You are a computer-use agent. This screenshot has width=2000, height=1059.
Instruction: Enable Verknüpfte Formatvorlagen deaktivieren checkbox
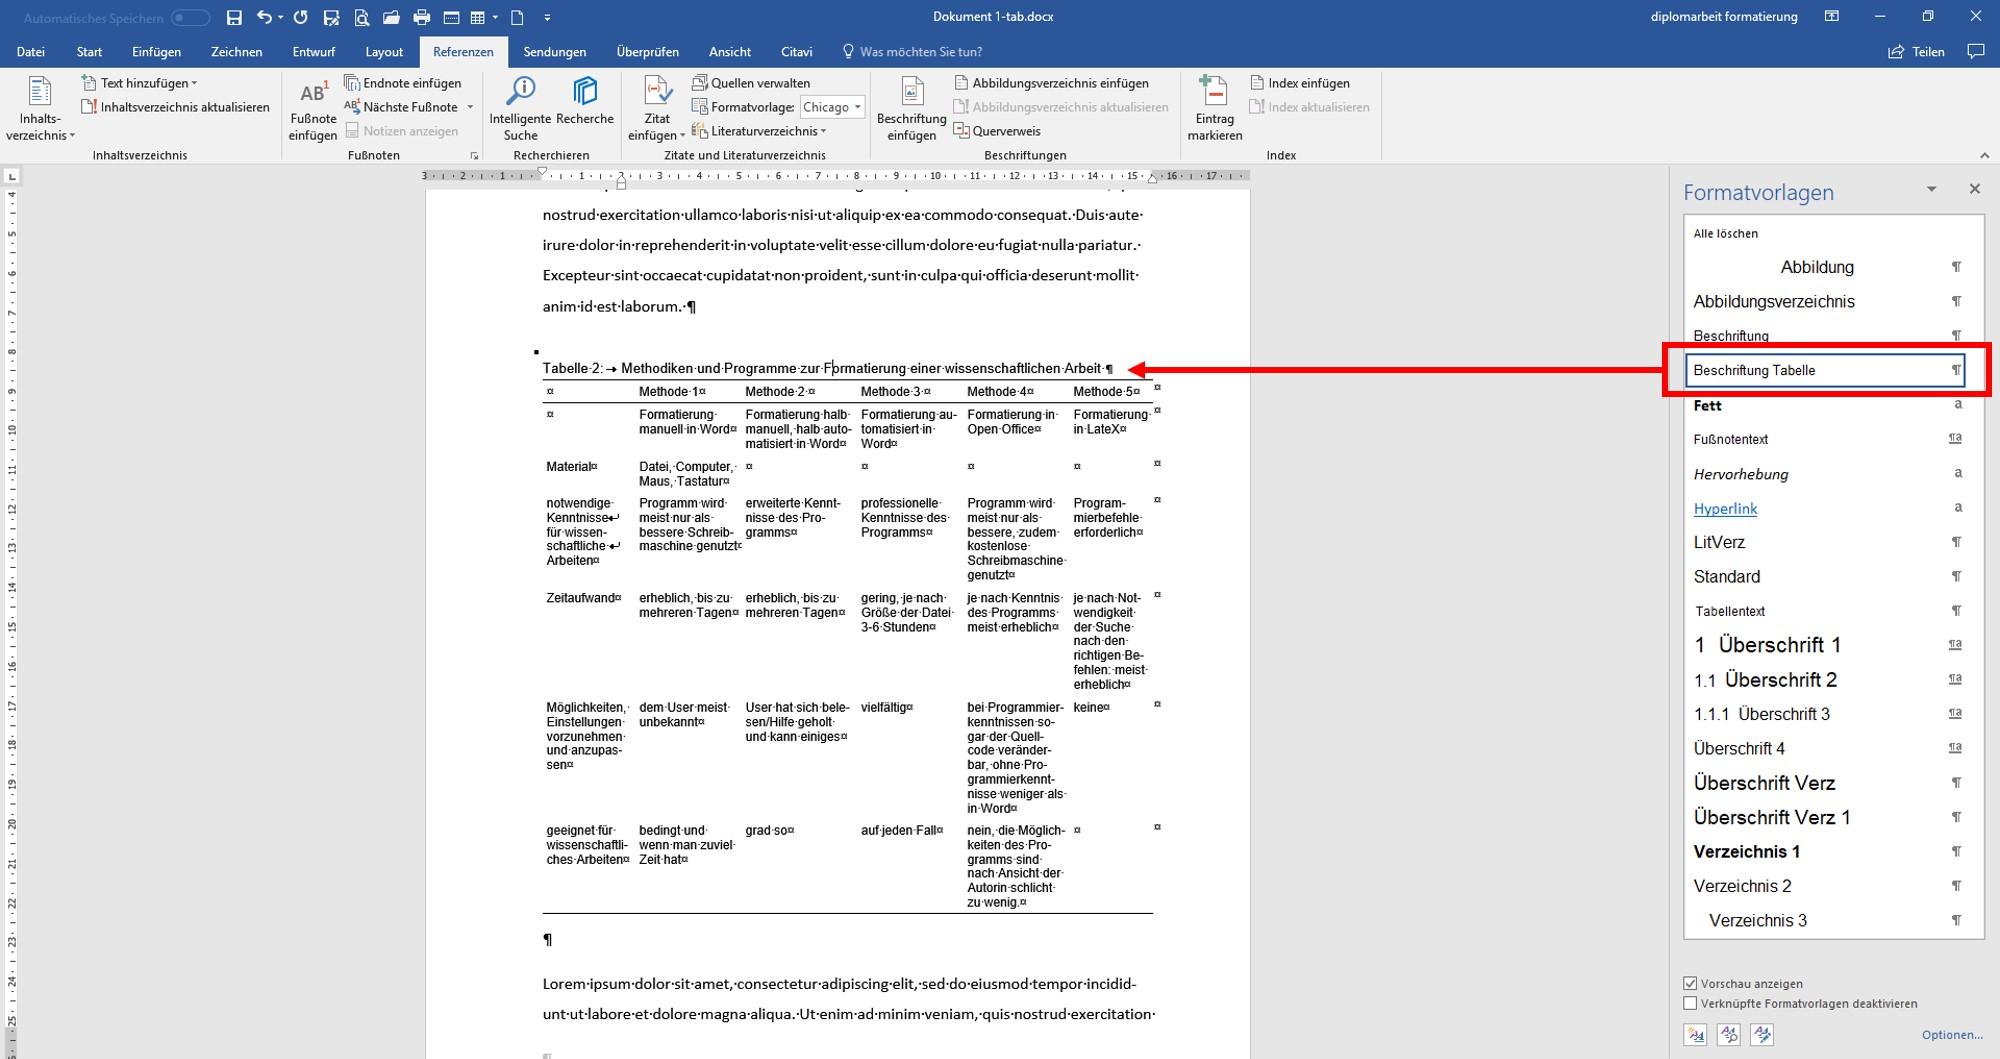point(1690,1003)
